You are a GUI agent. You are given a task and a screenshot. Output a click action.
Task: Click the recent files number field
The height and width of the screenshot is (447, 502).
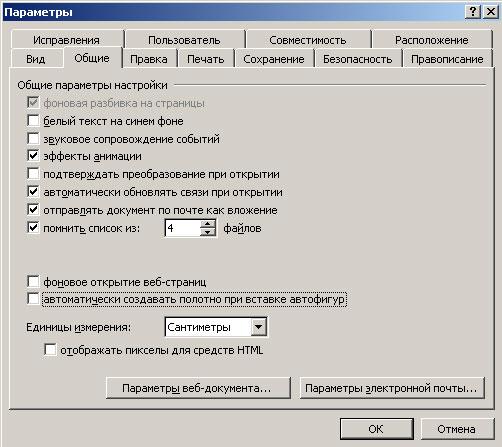[x=183, y=228]
